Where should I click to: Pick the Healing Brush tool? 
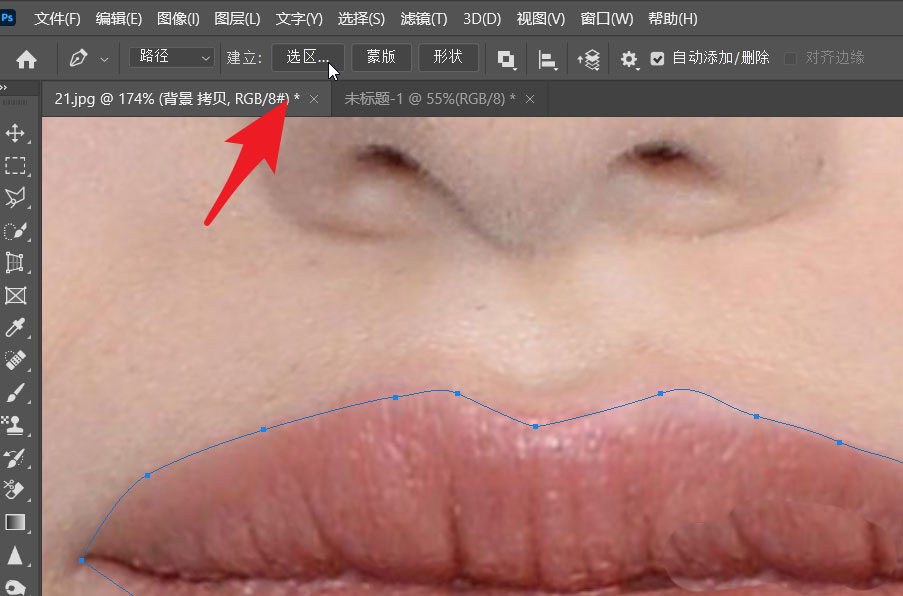coord(15,361)
